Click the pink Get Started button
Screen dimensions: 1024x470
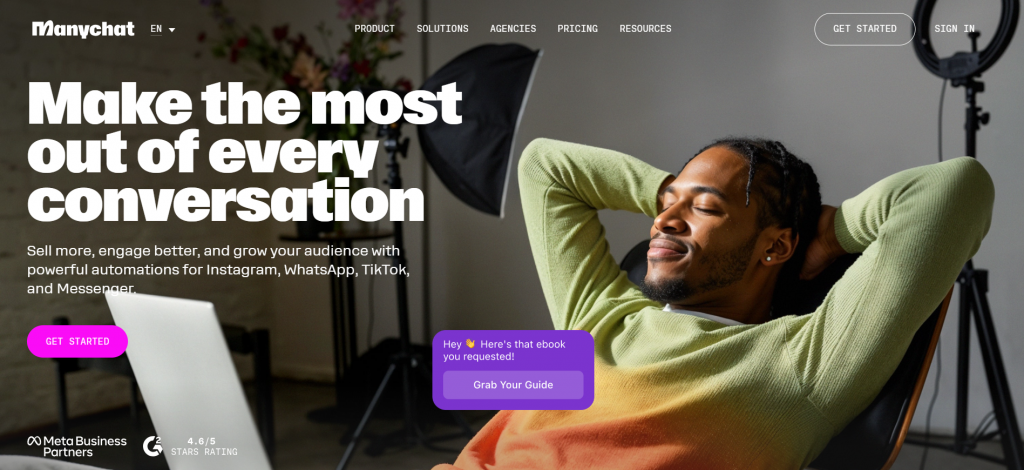click(77, 341)
